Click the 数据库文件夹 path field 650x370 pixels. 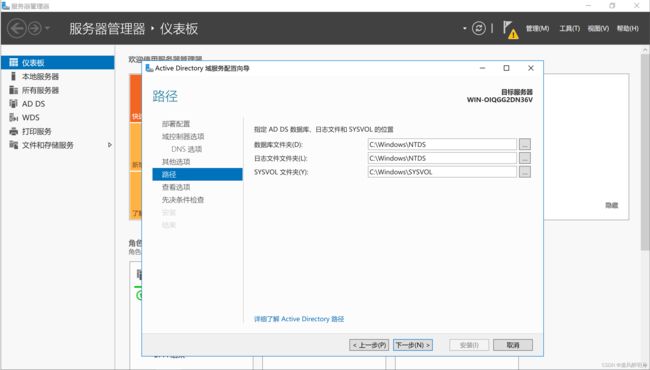(442, 144)
